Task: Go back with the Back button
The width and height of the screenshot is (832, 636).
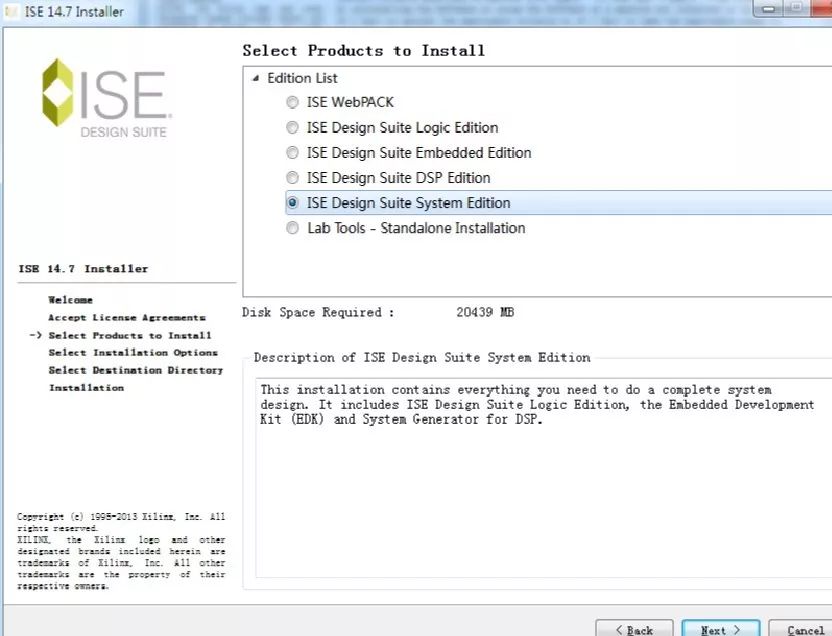Action: (635, 629)
